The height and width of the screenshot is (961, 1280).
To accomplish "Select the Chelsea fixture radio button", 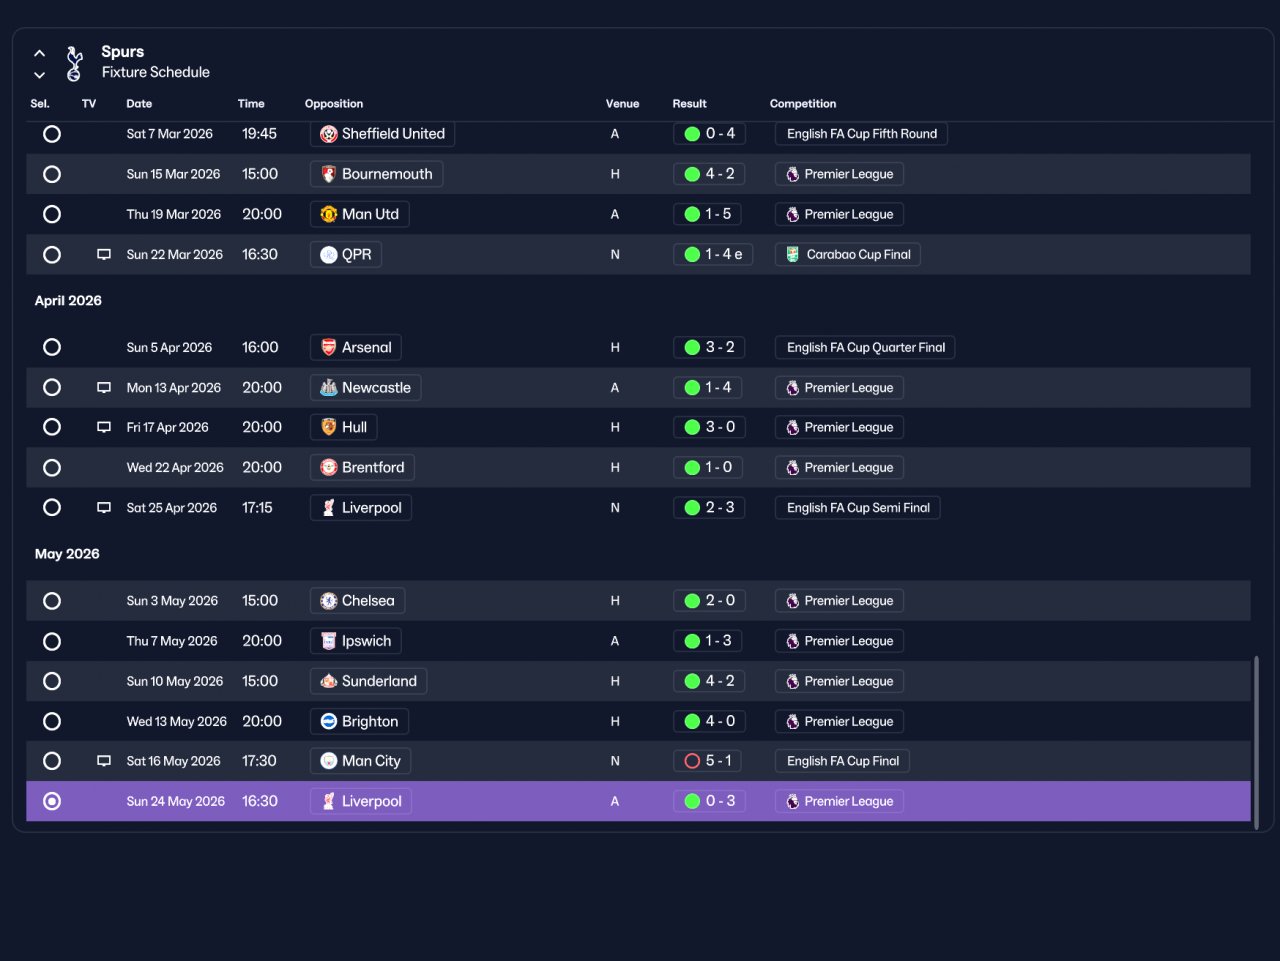I will (52, 601).
